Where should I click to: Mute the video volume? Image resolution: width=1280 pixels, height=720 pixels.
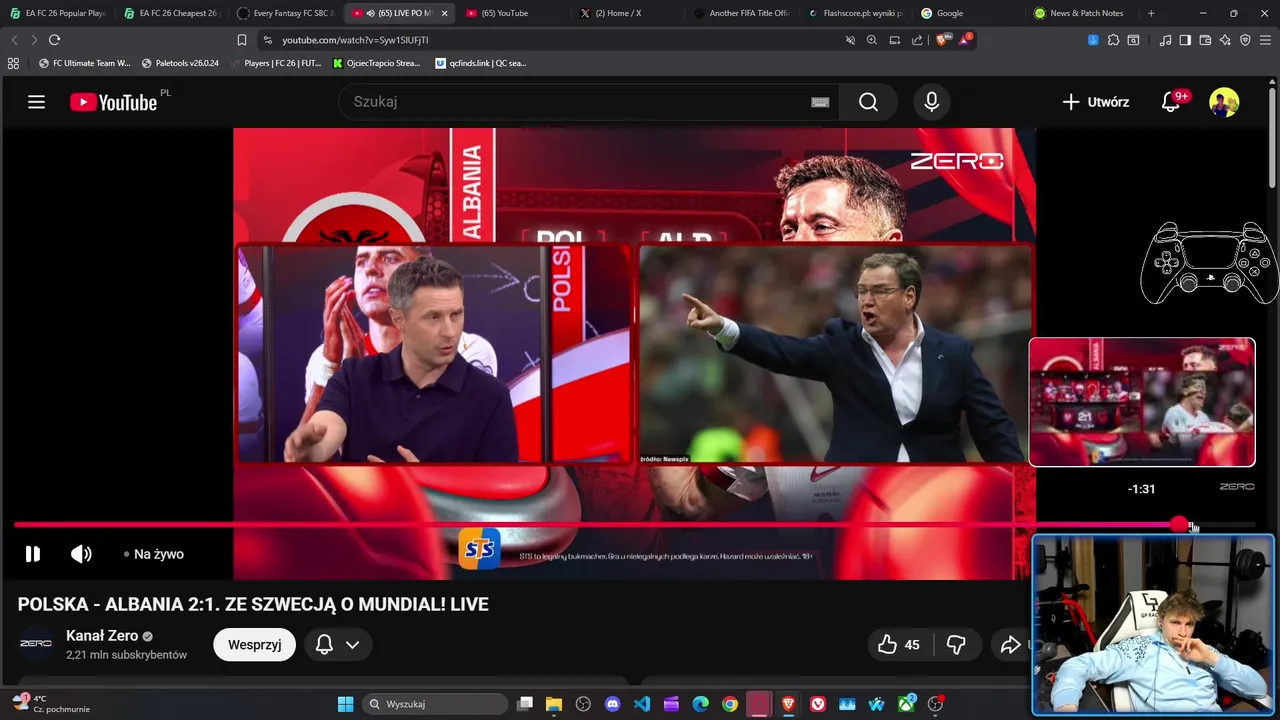coord(81,554)
